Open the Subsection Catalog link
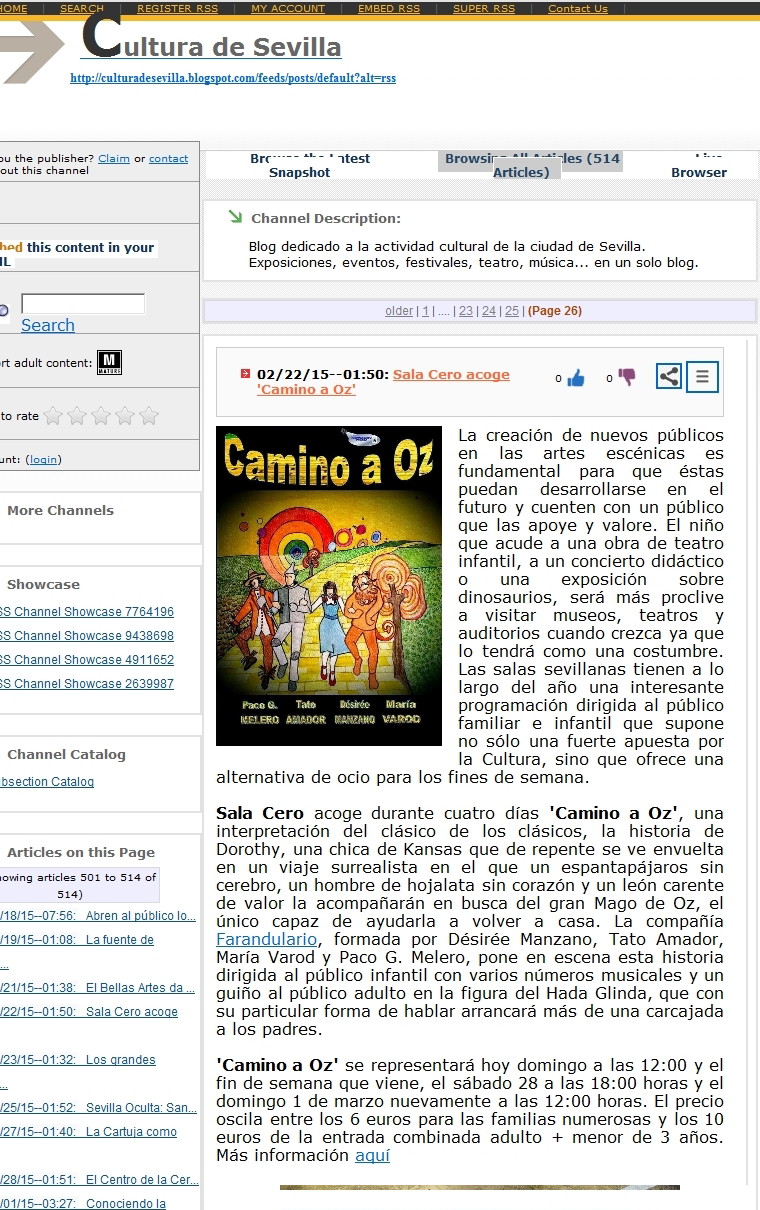760x1210 pixels. click(x=47, y=782)
